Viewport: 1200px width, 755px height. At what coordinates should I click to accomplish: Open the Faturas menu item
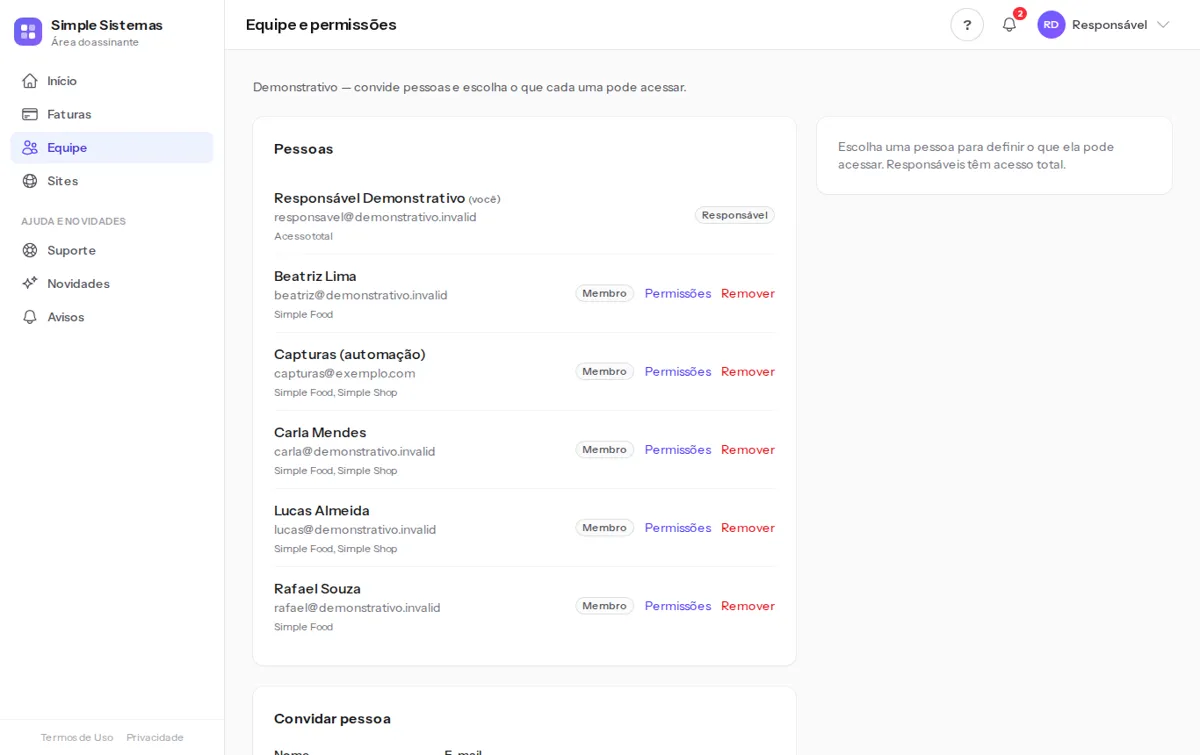point(112,114)
